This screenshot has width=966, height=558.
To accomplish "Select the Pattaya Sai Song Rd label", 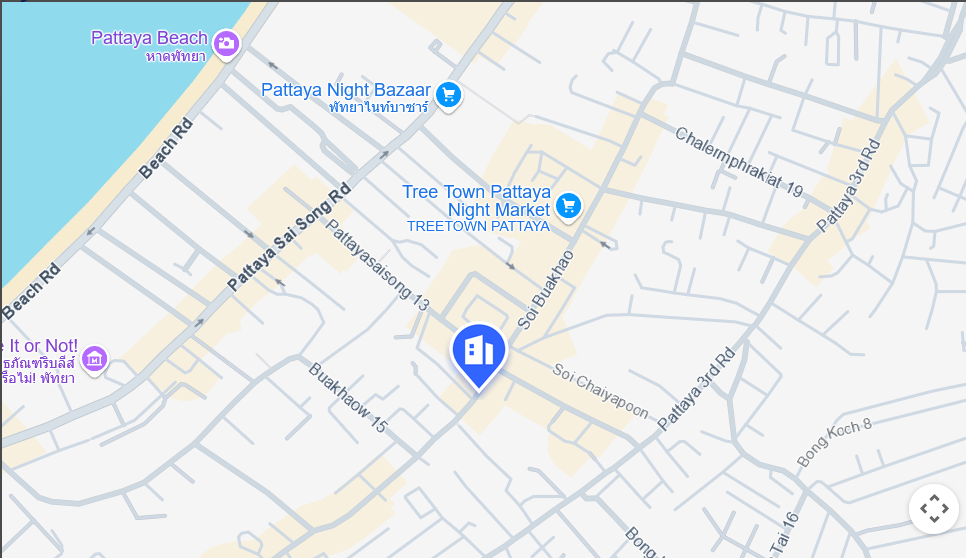I will coord(289,237).
